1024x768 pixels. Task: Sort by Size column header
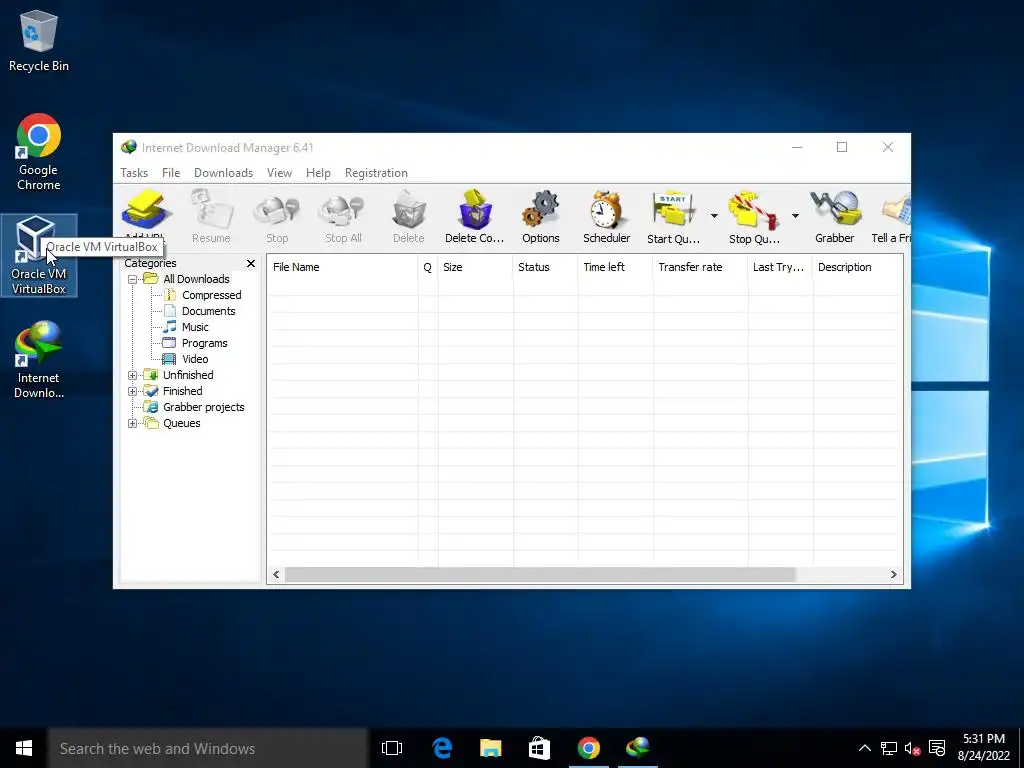click(475, 267)
